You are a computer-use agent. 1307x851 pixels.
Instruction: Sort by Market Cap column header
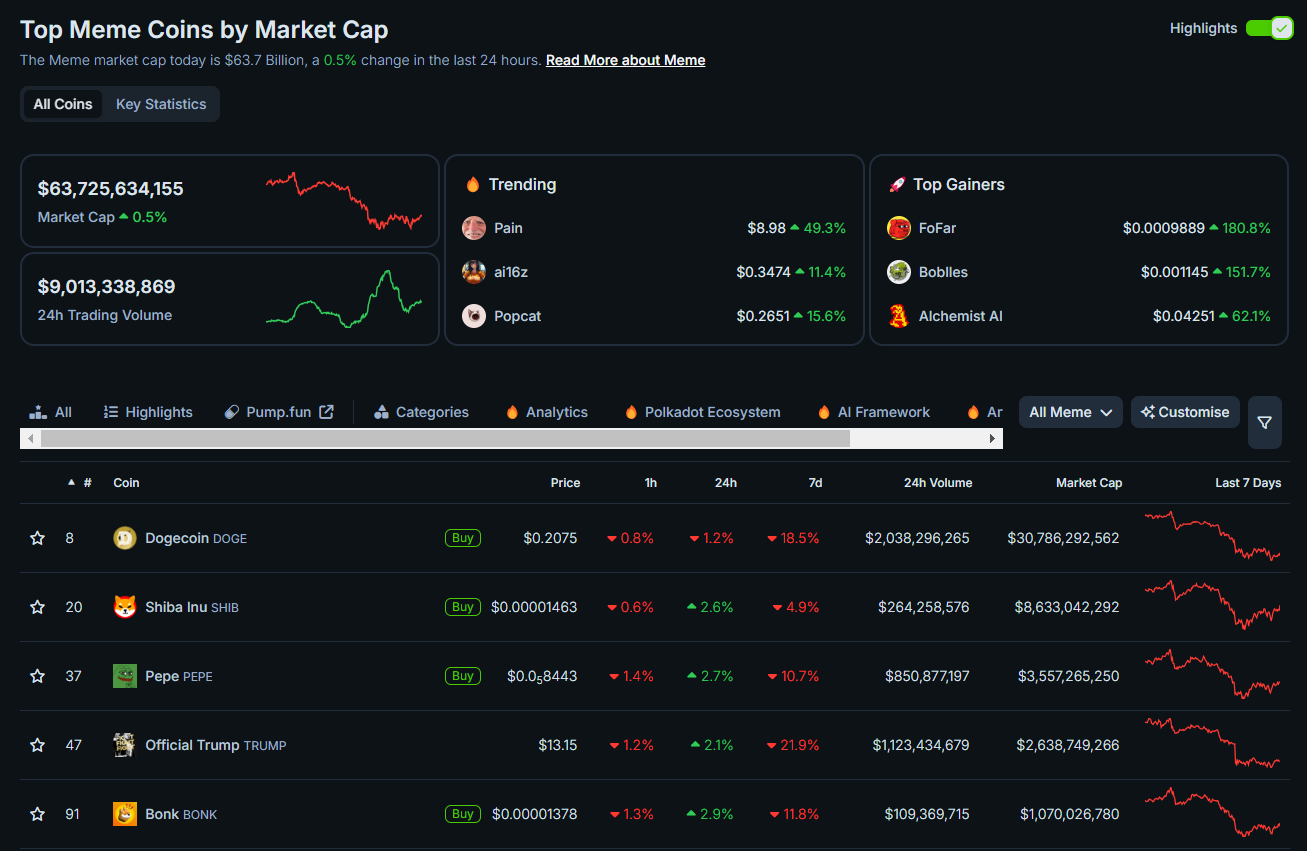click(x=1089, y=483)
